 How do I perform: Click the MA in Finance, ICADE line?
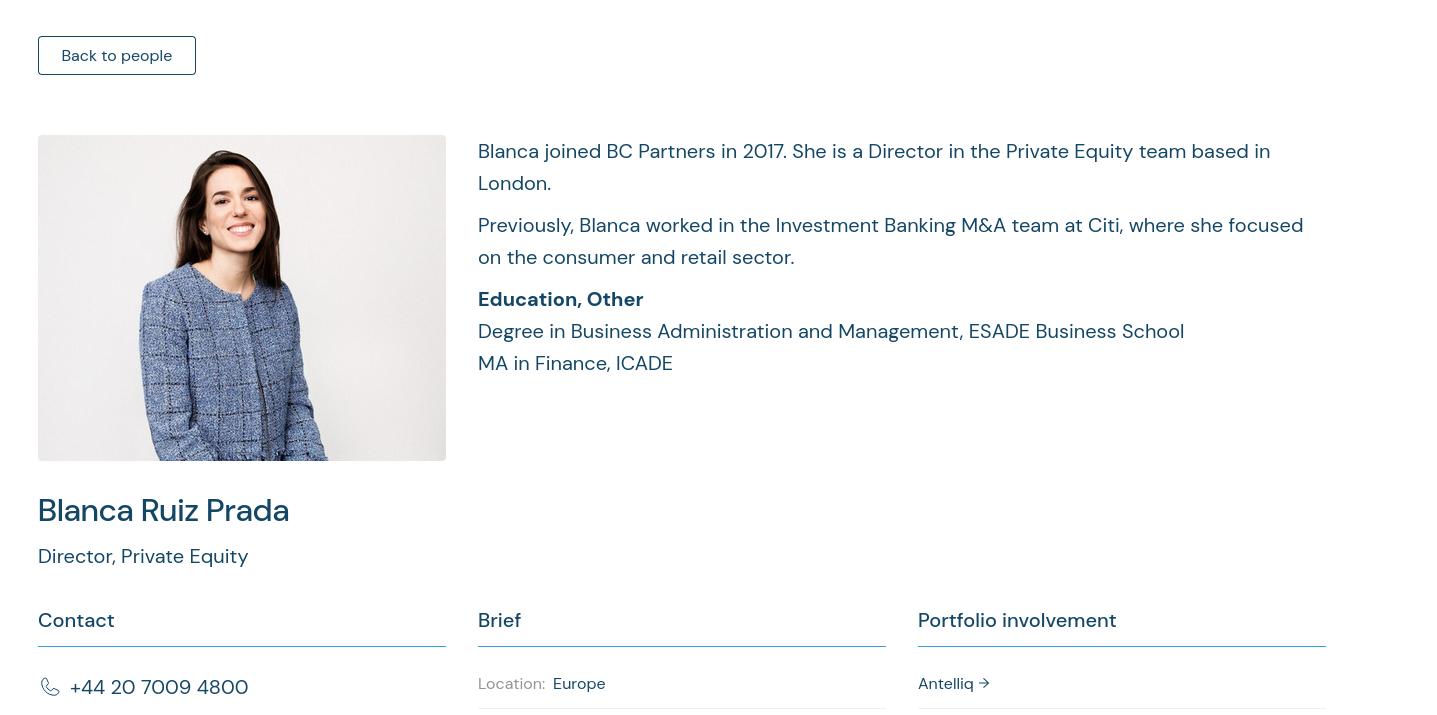(575, 364)
